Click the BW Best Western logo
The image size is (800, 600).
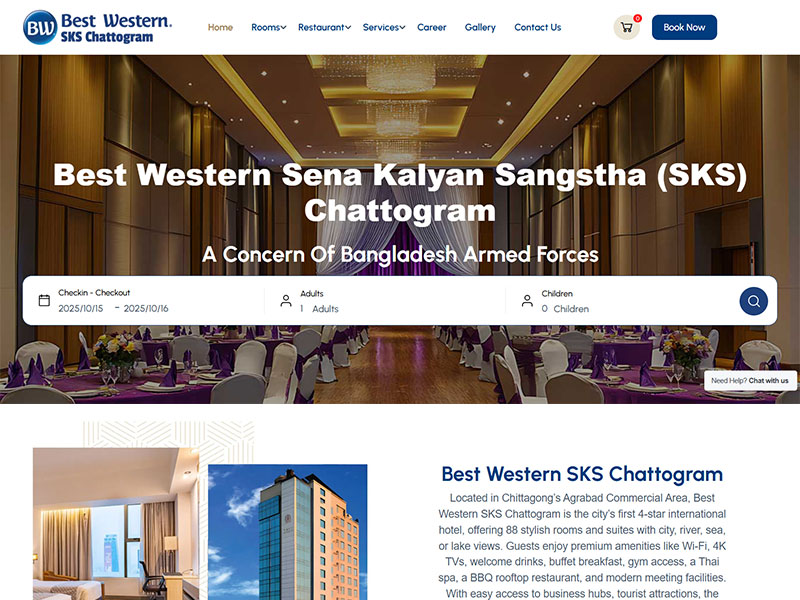[x=97, y=28]
